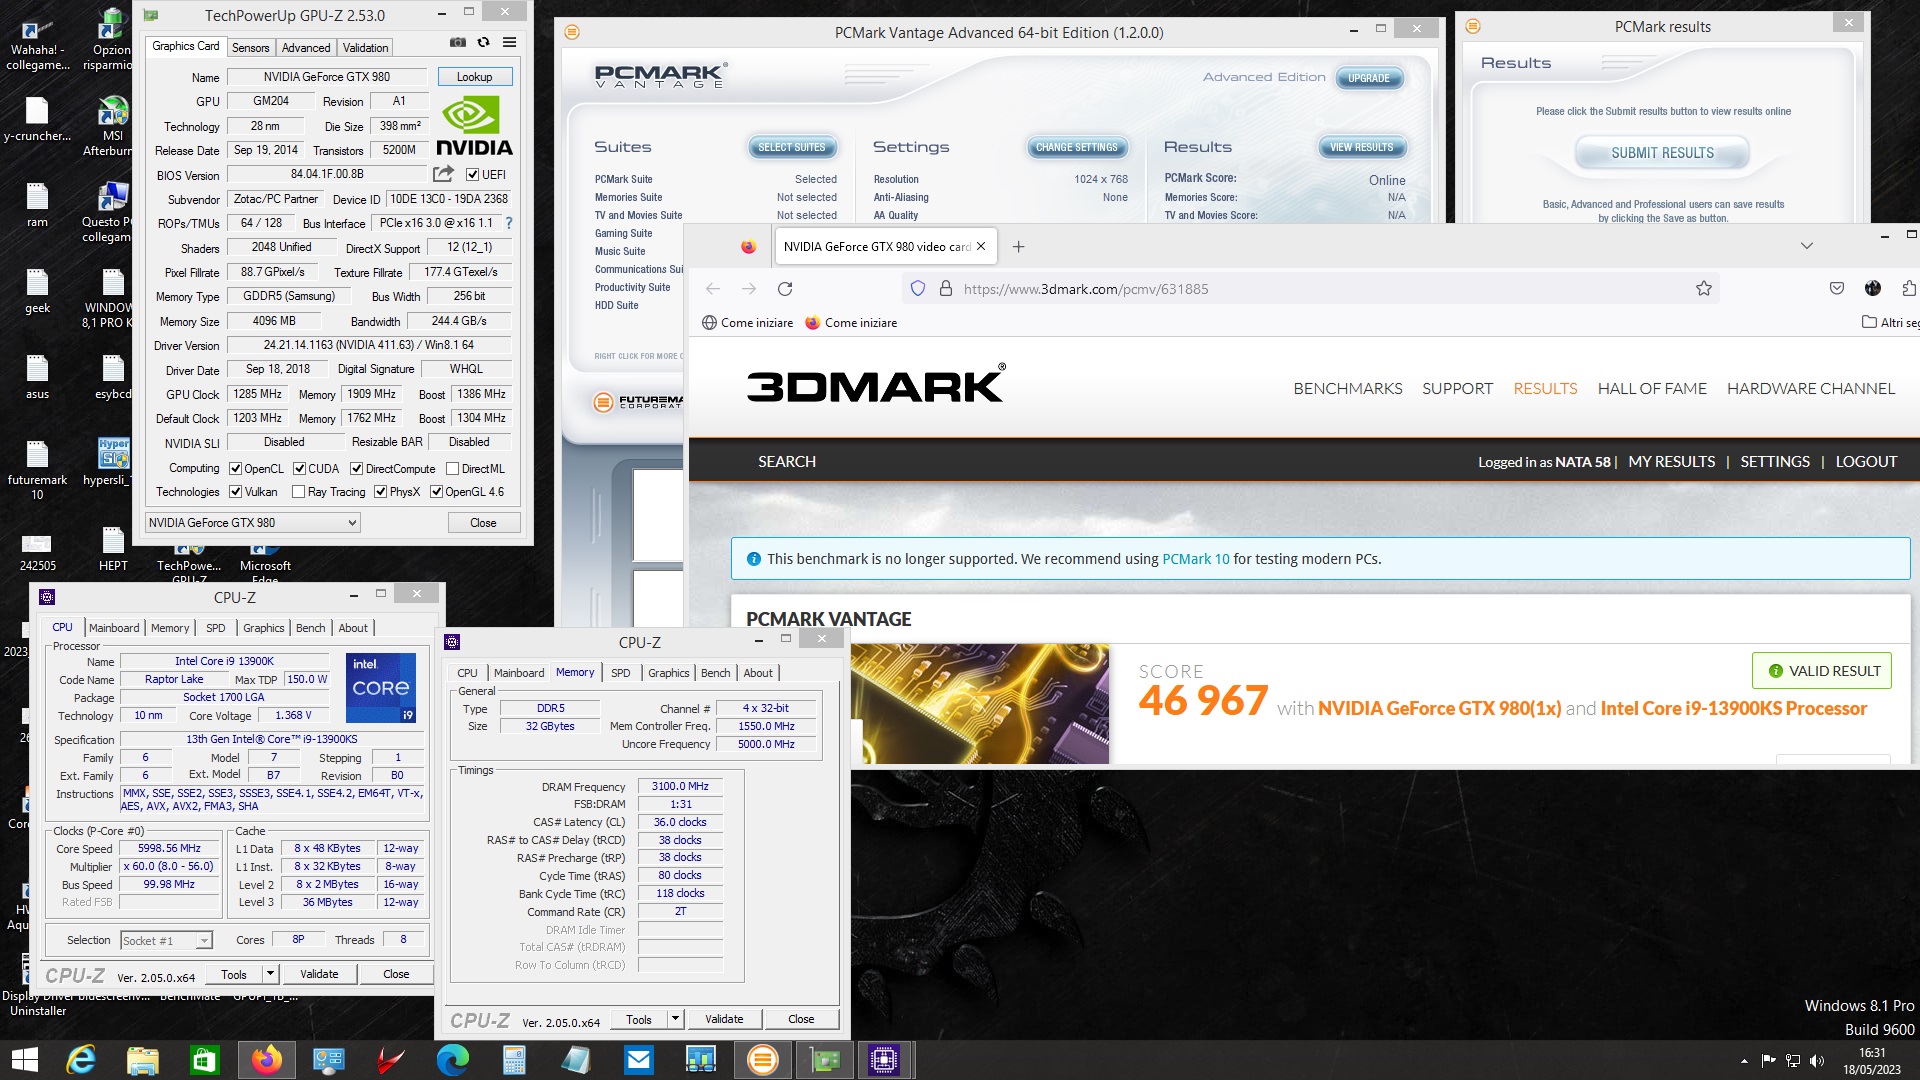Toggle the UEFI checkbox in GPU-Z

(473, 175)
